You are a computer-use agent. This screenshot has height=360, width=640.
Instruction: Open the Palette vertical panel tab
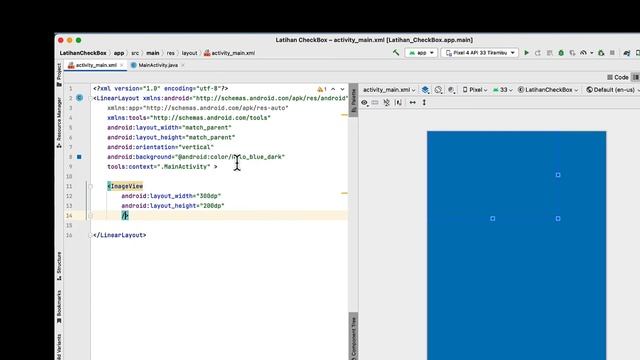[353, 100]
